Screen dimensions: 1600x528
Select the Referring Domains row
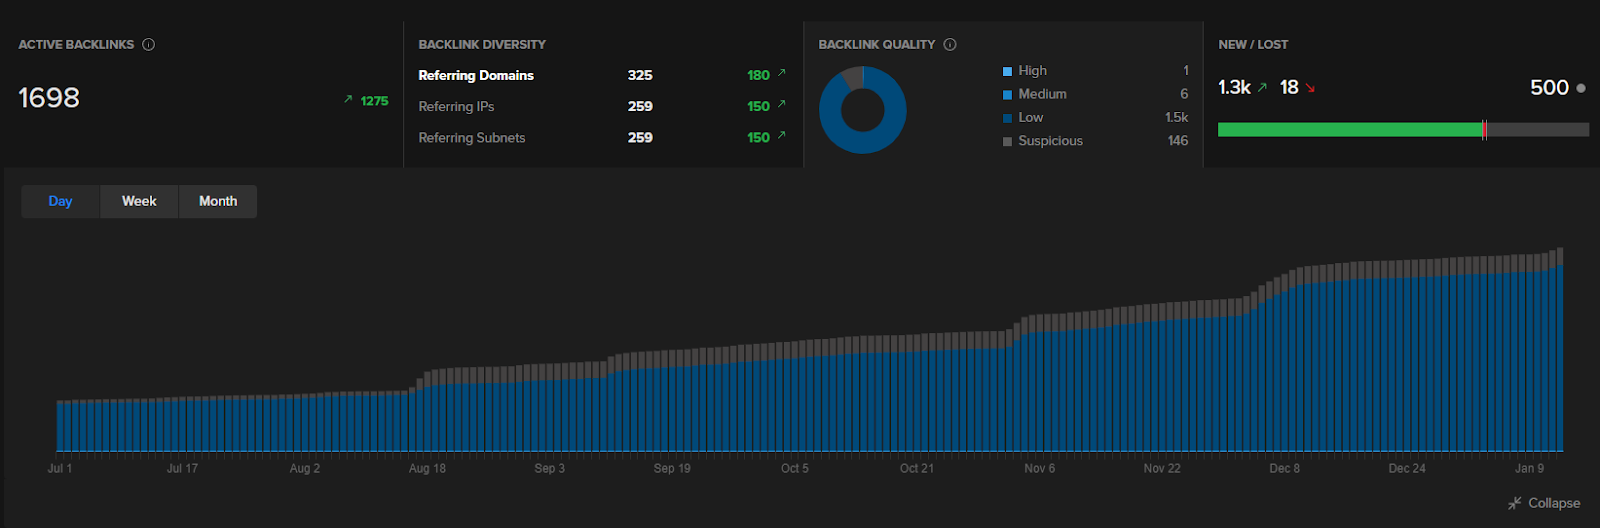tap(476, 75)
